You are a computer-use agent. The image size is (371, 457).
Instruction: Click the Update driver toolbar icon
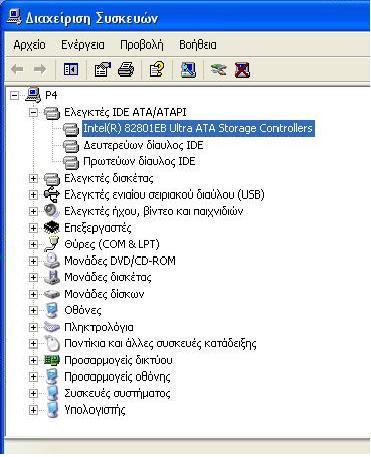pos(219,70)
